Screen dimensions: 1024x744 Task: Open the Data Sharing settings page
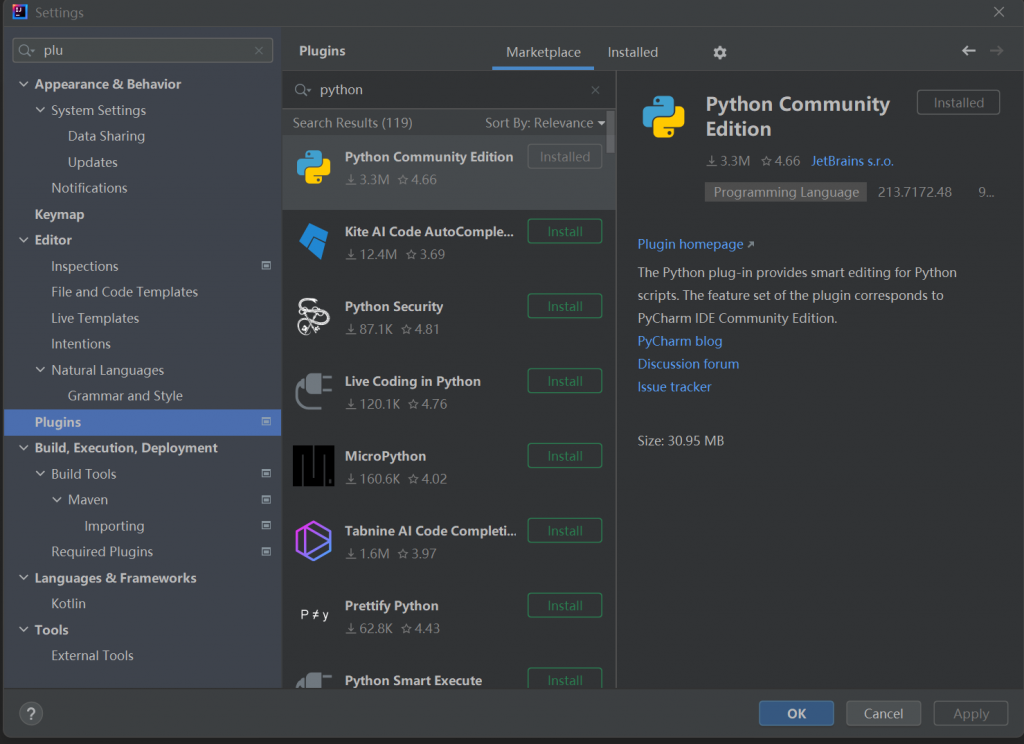click(106, 136)
